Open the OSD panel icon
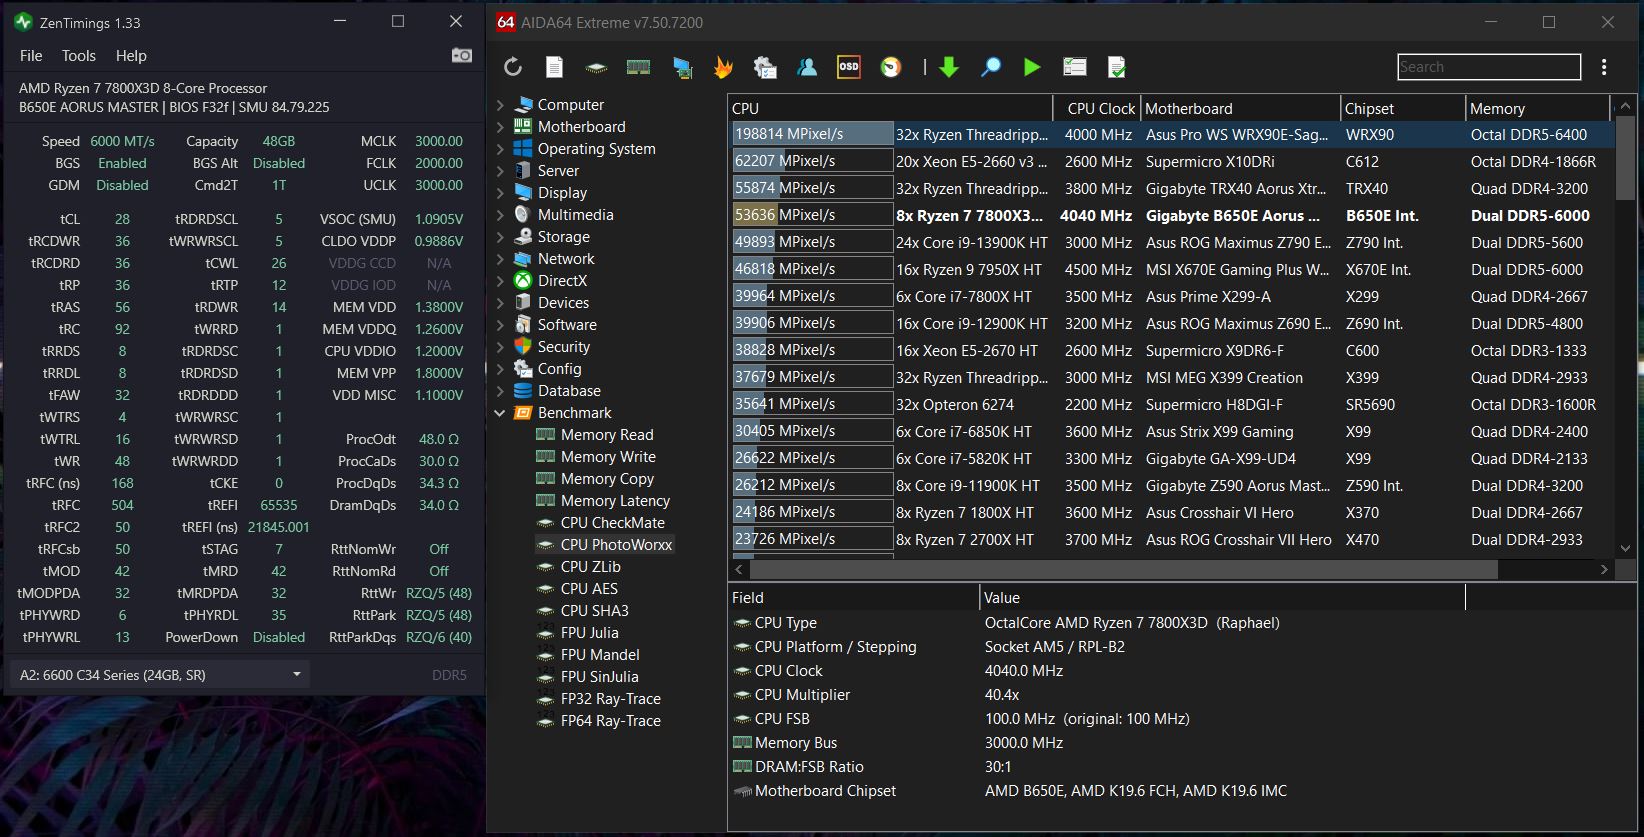This screenshot has height=837, width=1644. pos(848,67)
